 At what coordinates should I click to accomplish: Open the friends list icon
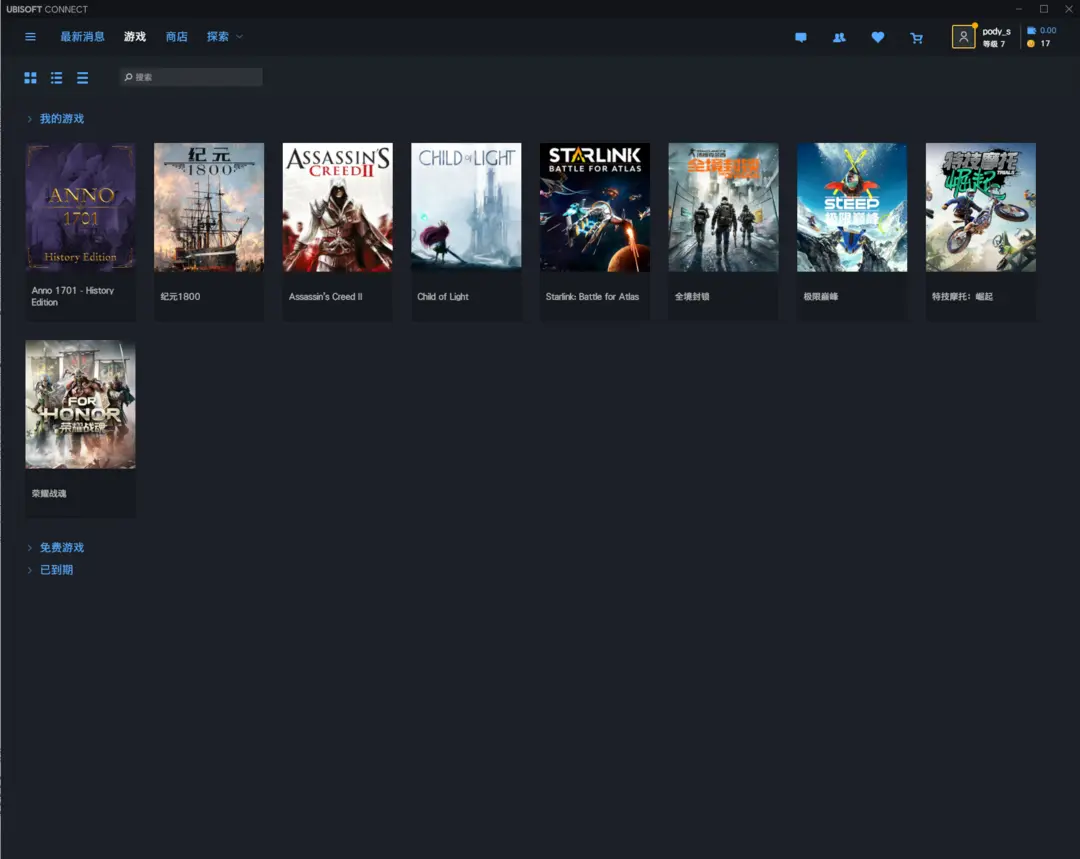click(x=839, y=38)
